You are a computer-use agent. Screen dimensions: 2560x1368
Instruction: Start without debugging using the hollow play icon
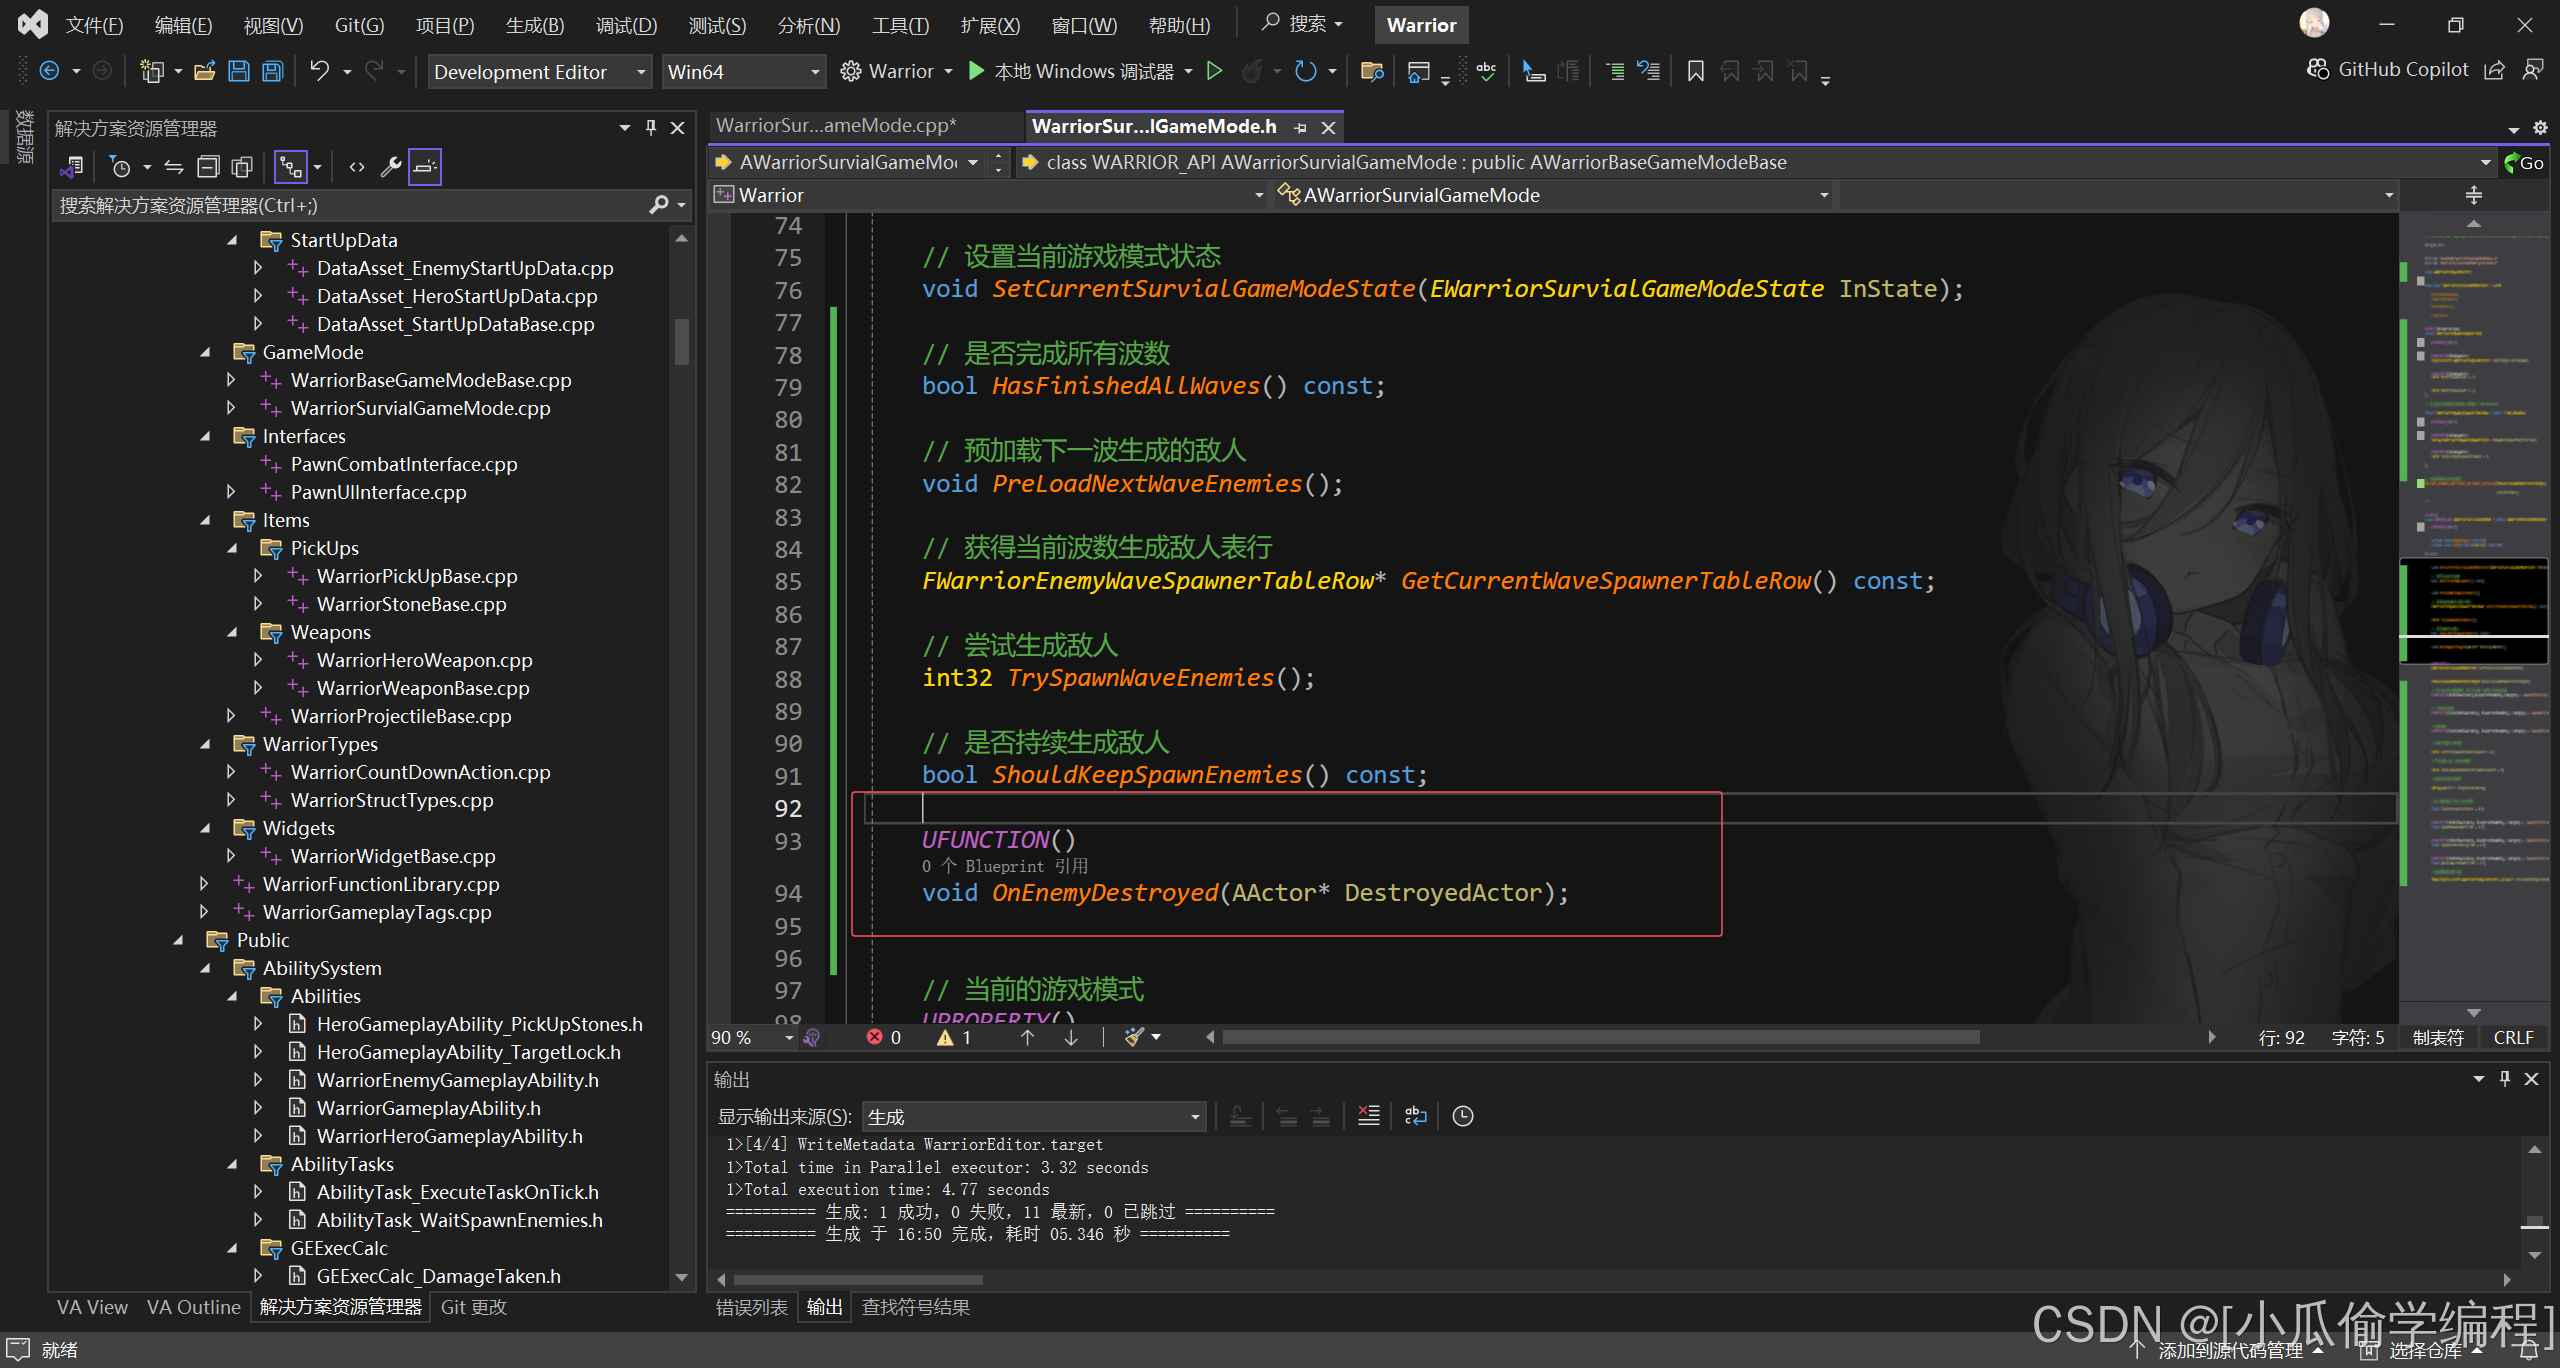tap(1214, 71)
